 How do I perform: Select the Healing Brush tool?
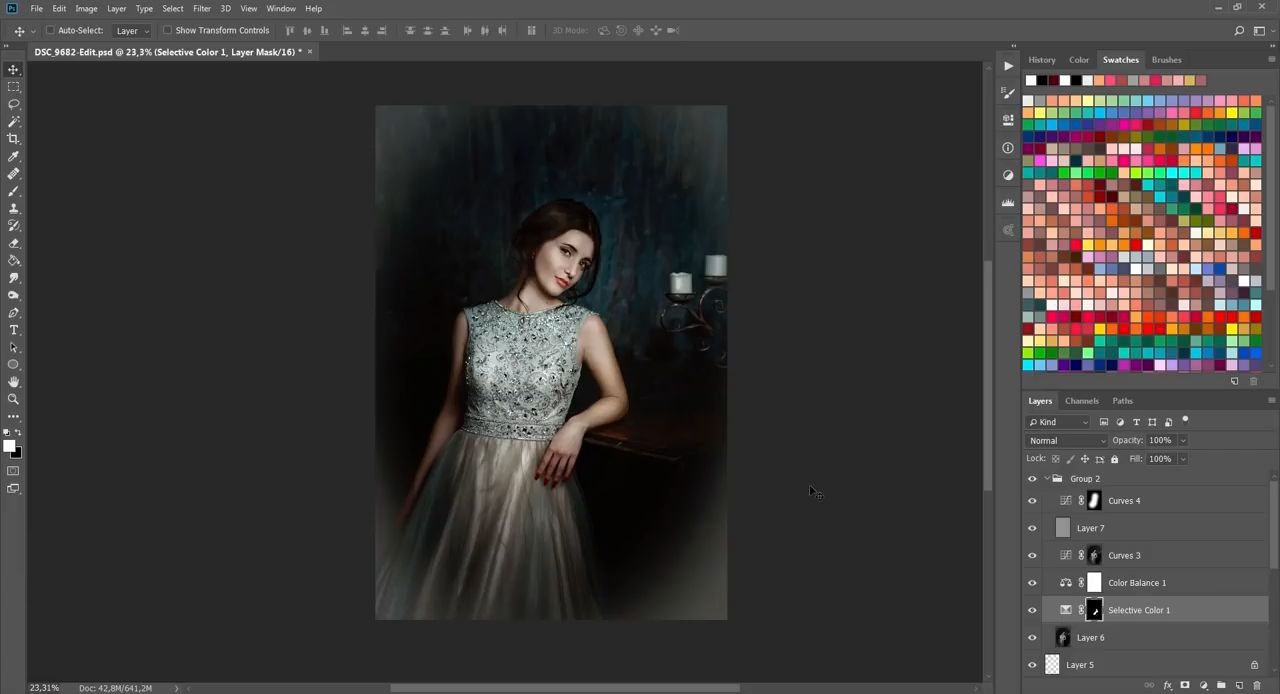[x=14, y=174]
